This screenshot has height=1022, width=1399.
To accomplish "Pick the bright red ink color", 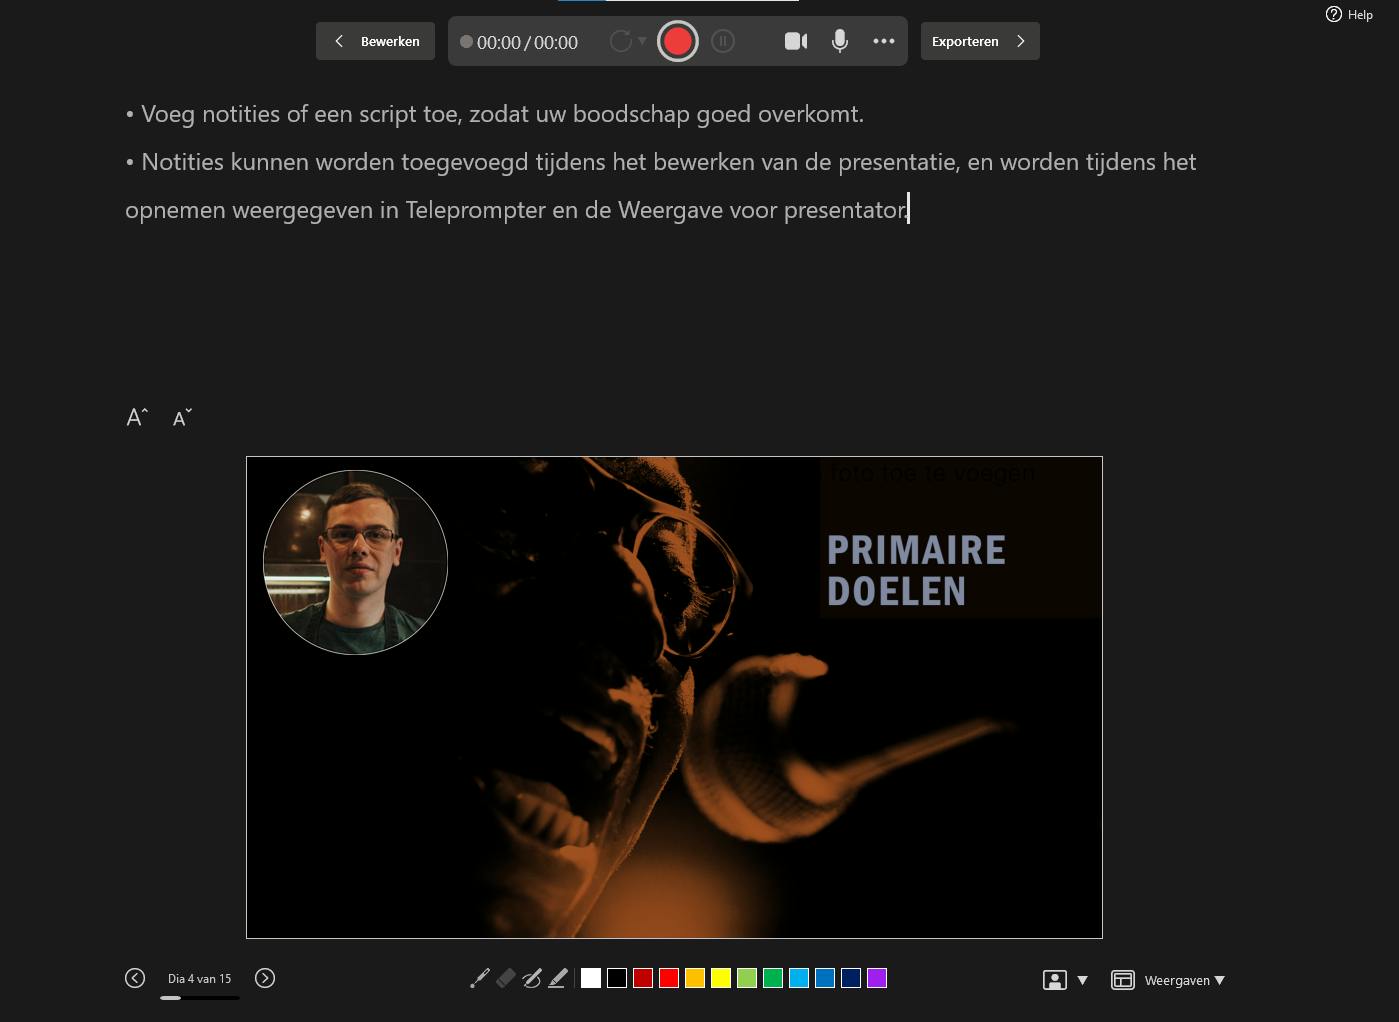I will [x=669, y=978].
